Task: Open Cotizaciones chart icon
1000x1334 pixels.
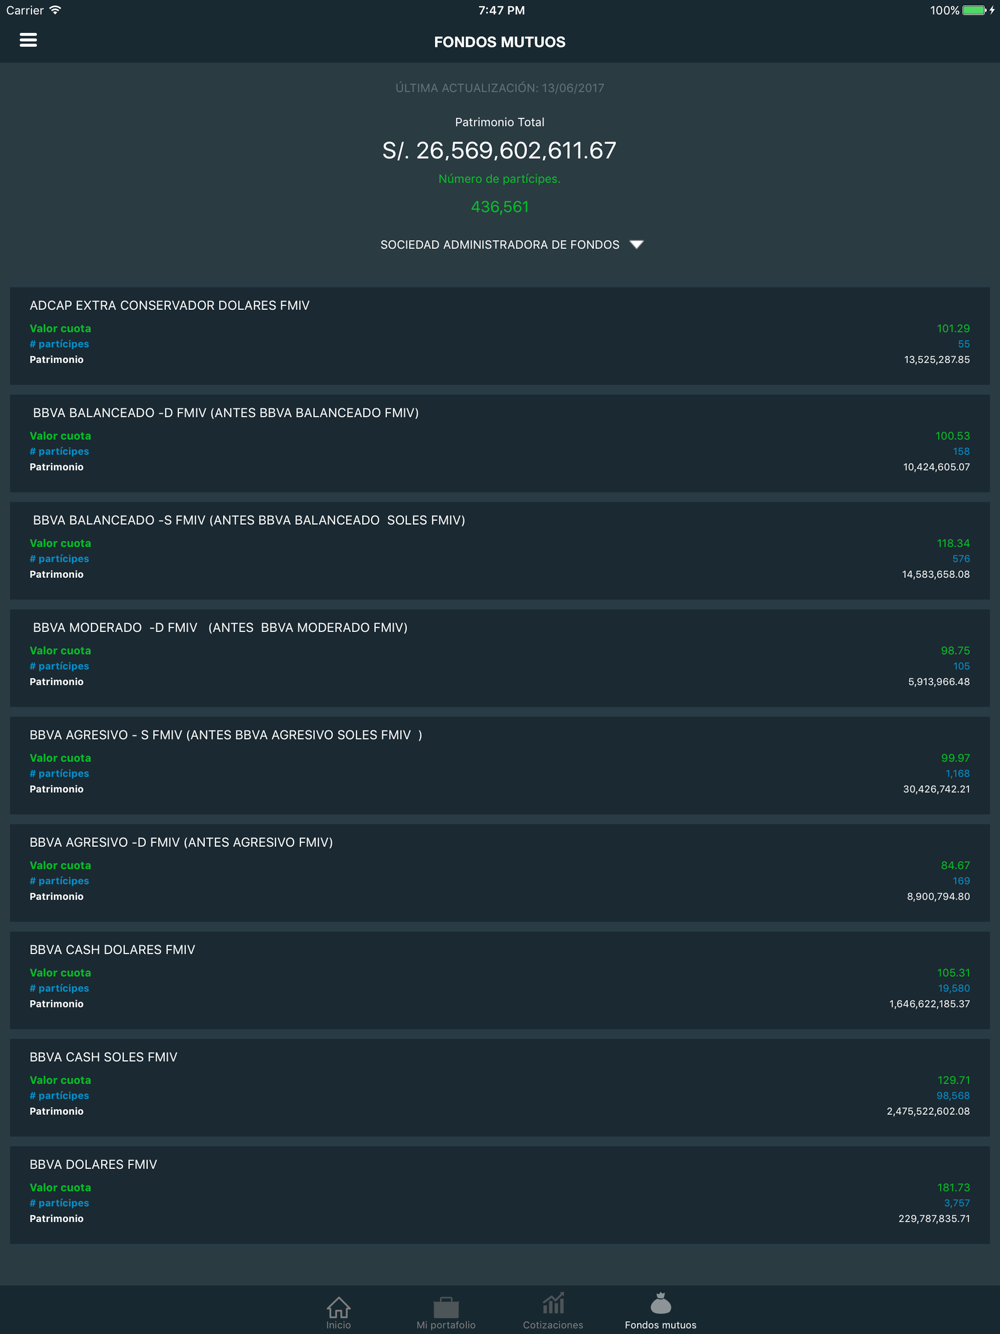Action: pyautogui.click(x=553, y=1303)
